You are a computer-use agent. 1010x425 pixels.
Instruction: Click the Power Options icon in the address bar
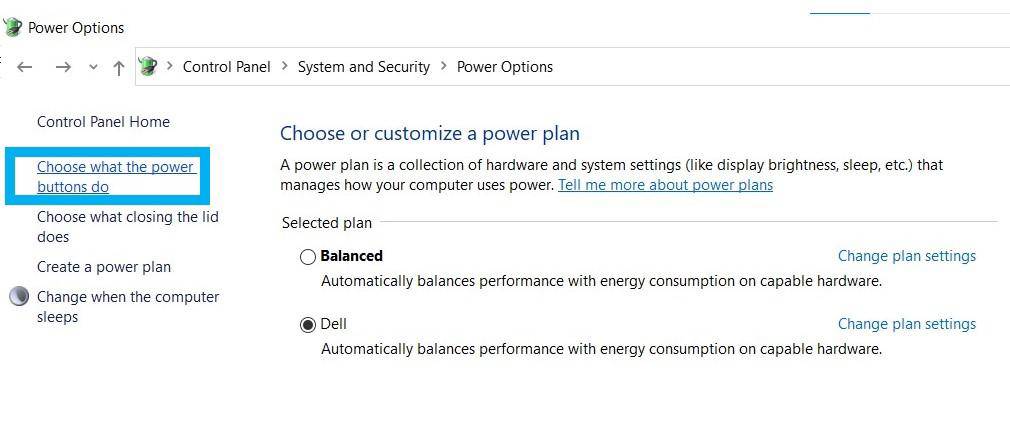(x=148, y=67)
